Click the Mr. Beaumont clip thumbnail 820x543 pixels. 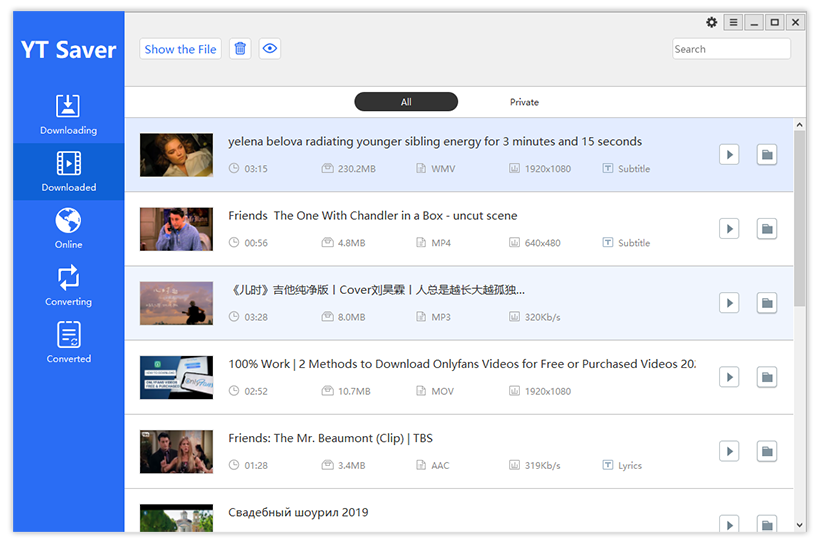pyautogui.click(x=176, y=452)
